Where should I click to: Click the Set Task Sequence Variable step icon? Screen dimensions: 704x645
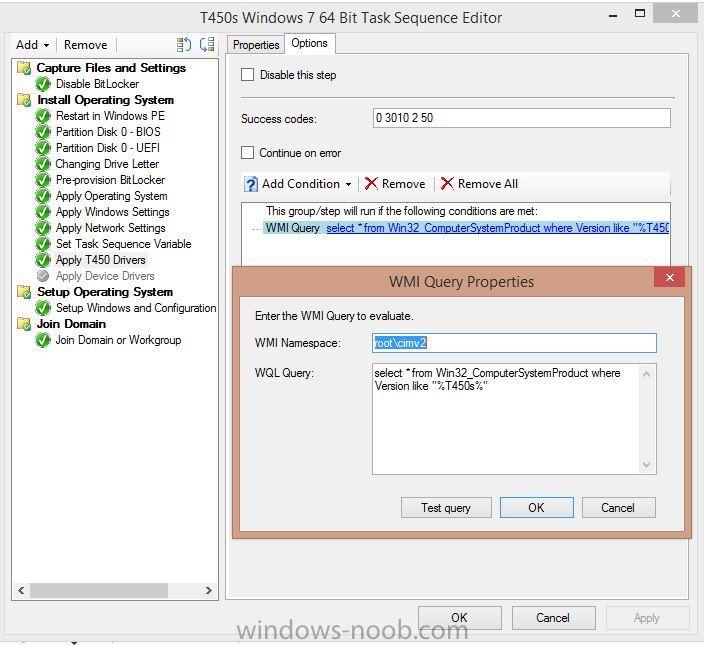tap(43, 244)
